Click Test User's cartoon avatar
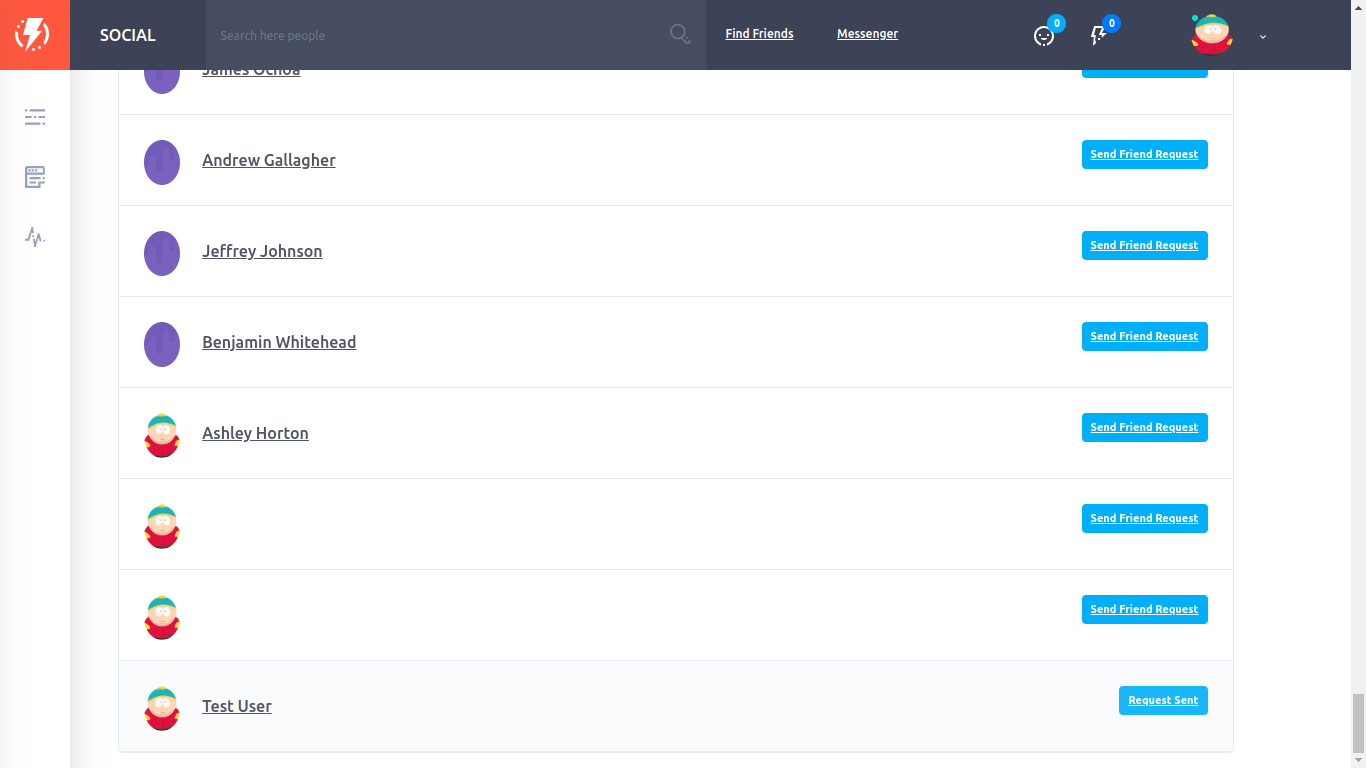This screenshot has width=1366, height=768. [162, 708]
